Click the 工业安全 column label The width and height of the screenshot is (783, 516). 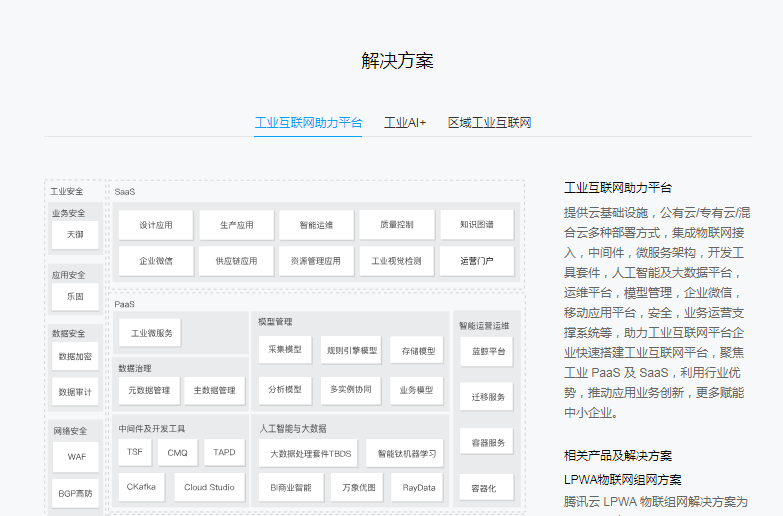[67, 191]
